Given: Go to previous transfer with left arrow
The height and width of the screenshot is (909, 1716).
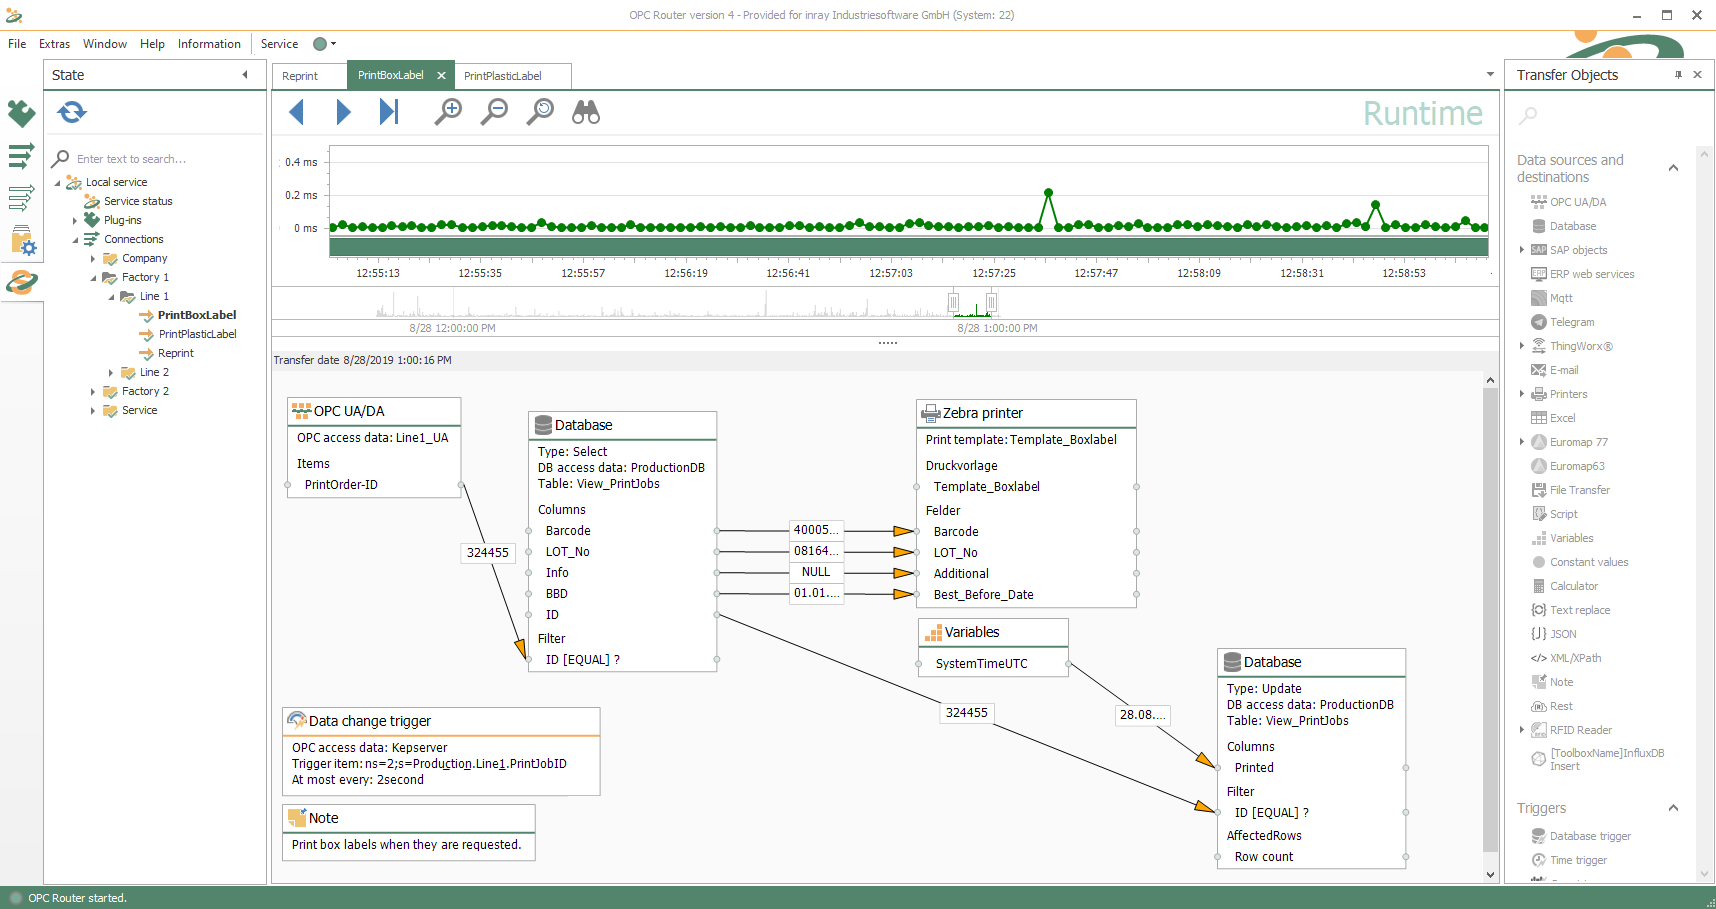Looking at the screenshot, I should (296, 112).
